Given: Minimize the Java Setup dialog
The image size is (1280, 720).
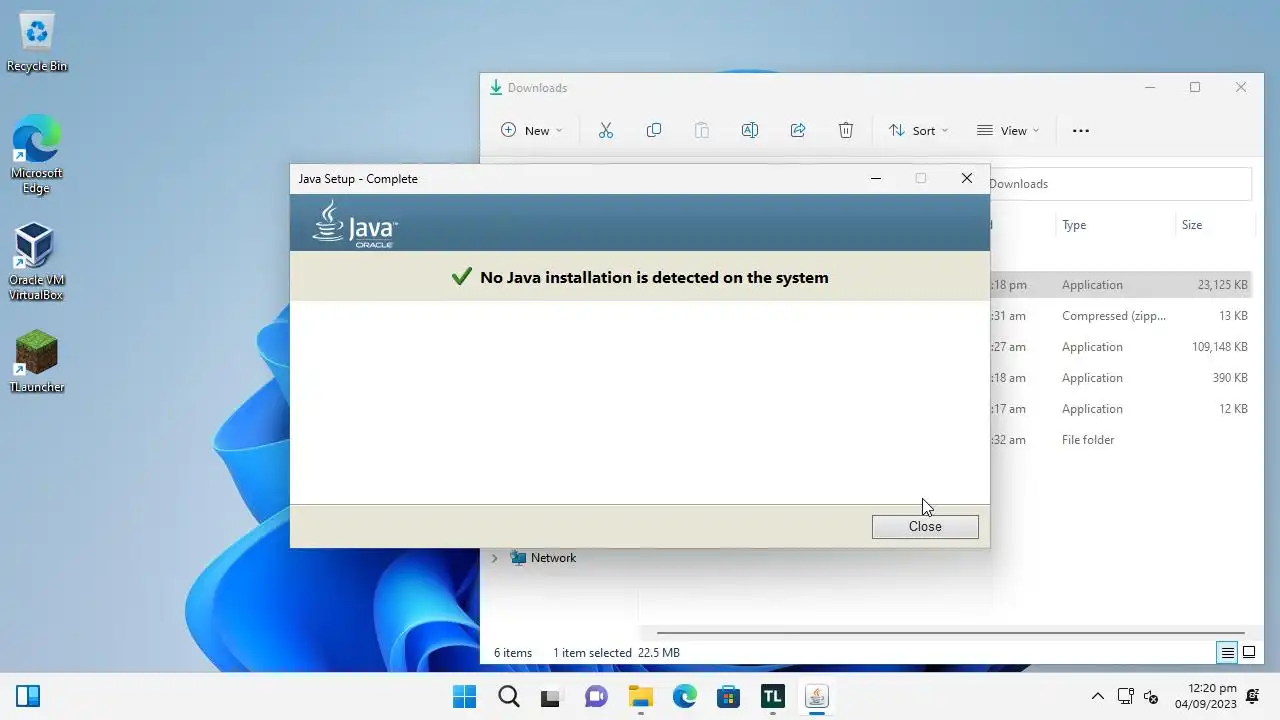Looking at the screenshot, I should 876,179.
